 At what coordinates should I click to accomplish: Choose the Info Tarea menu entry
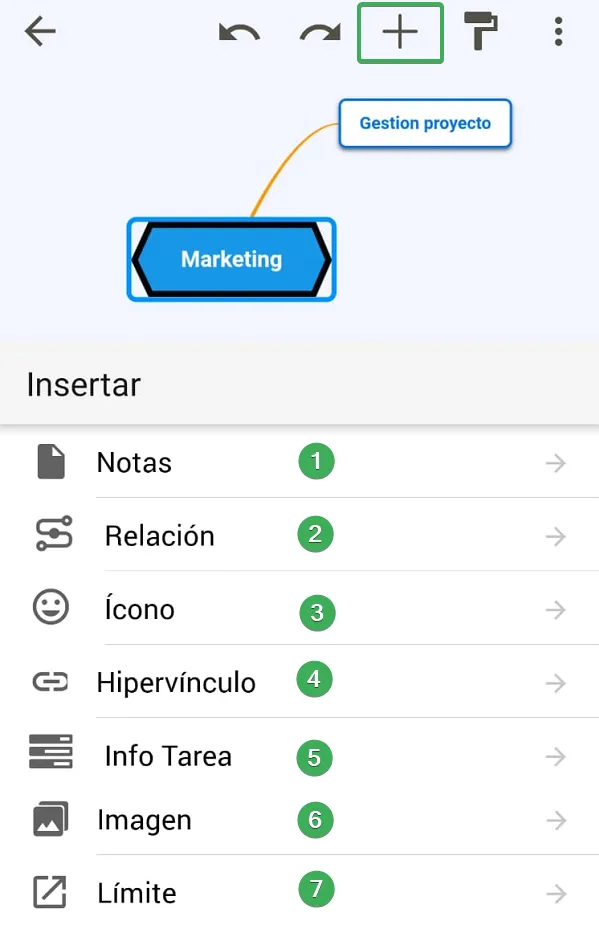[x=299, y=756]
